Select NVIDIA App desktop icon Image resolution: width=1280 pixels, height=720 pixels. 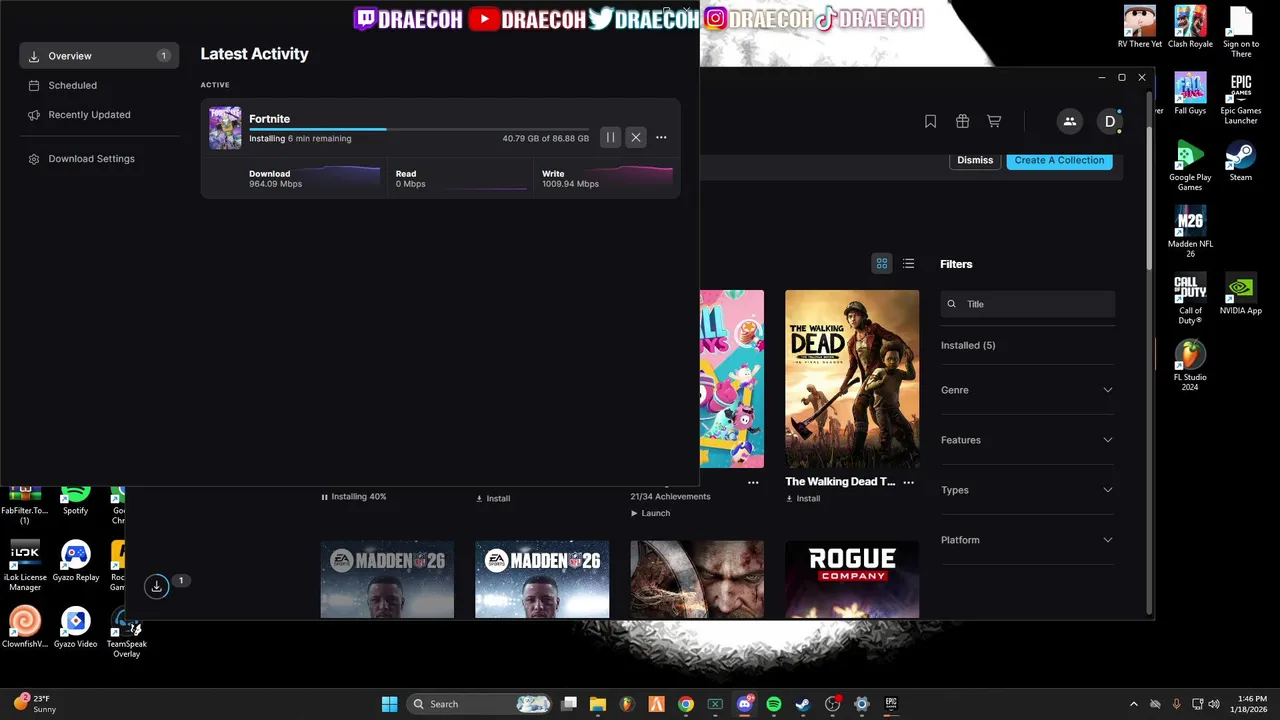tap(1241, 295)
